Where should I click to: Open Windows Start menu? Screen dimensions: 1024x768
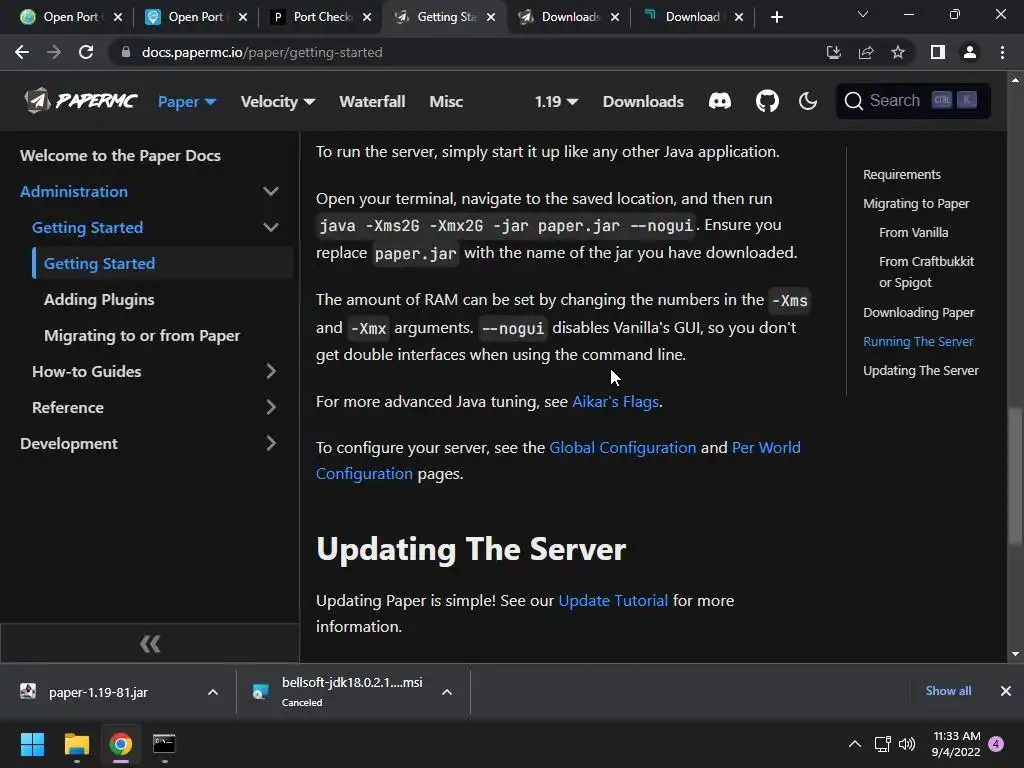pos(32,744)
